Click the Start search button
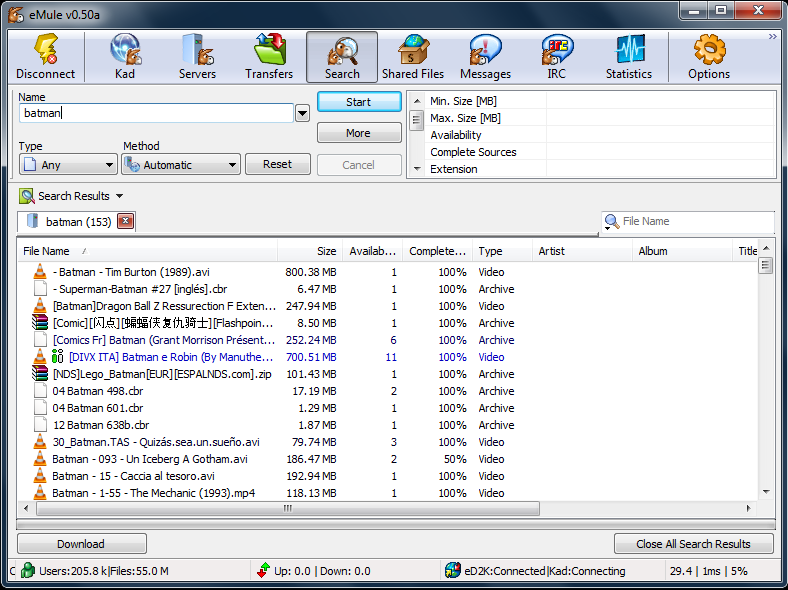Screen dimensions: 788x590 tap(359, 102)
